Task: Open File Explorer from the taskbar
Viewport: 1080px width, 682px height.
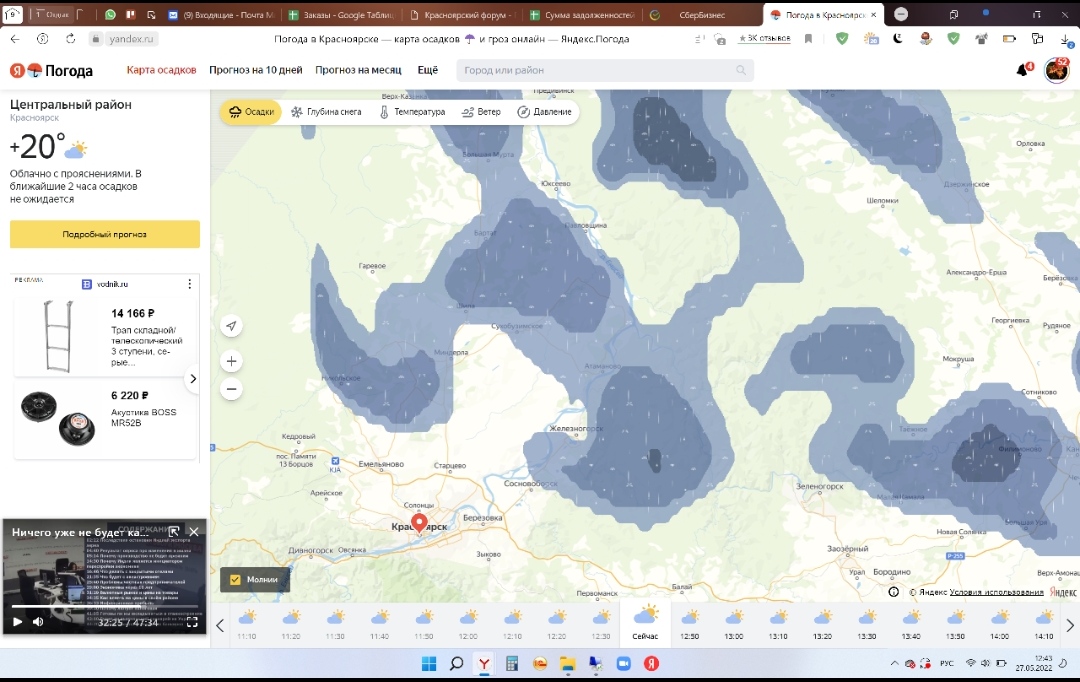Action: coord(568,664)
